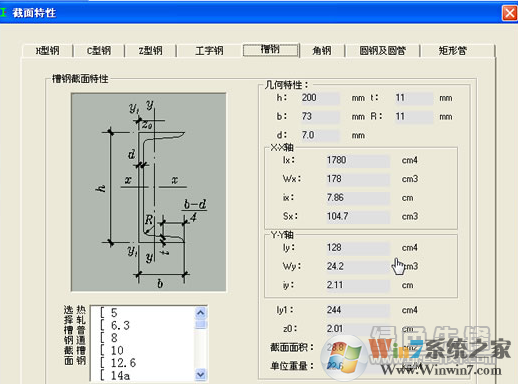Open the C型钢 tab
The height and width of the screenshot is (384, 518).
coord(99,51)
